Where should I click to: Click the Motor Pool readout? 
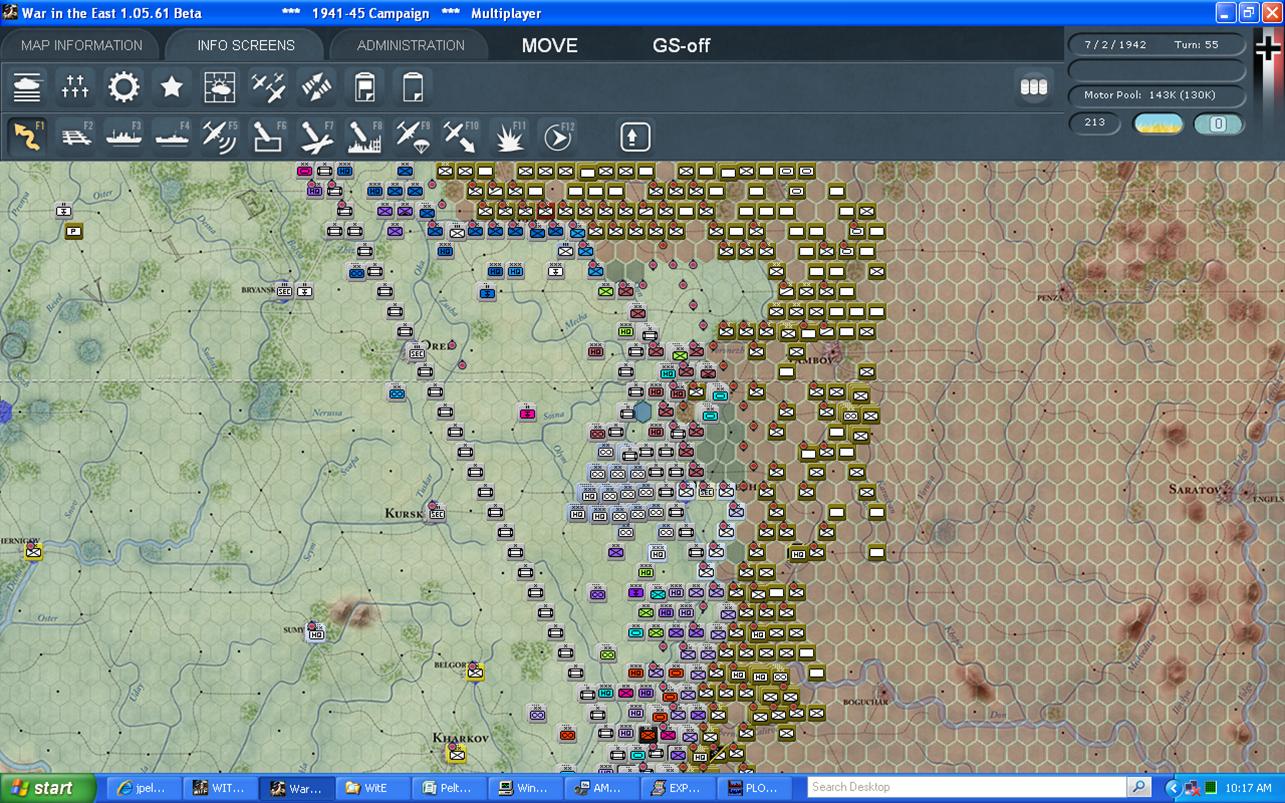pyautogui.click(x=1156, y=95)
